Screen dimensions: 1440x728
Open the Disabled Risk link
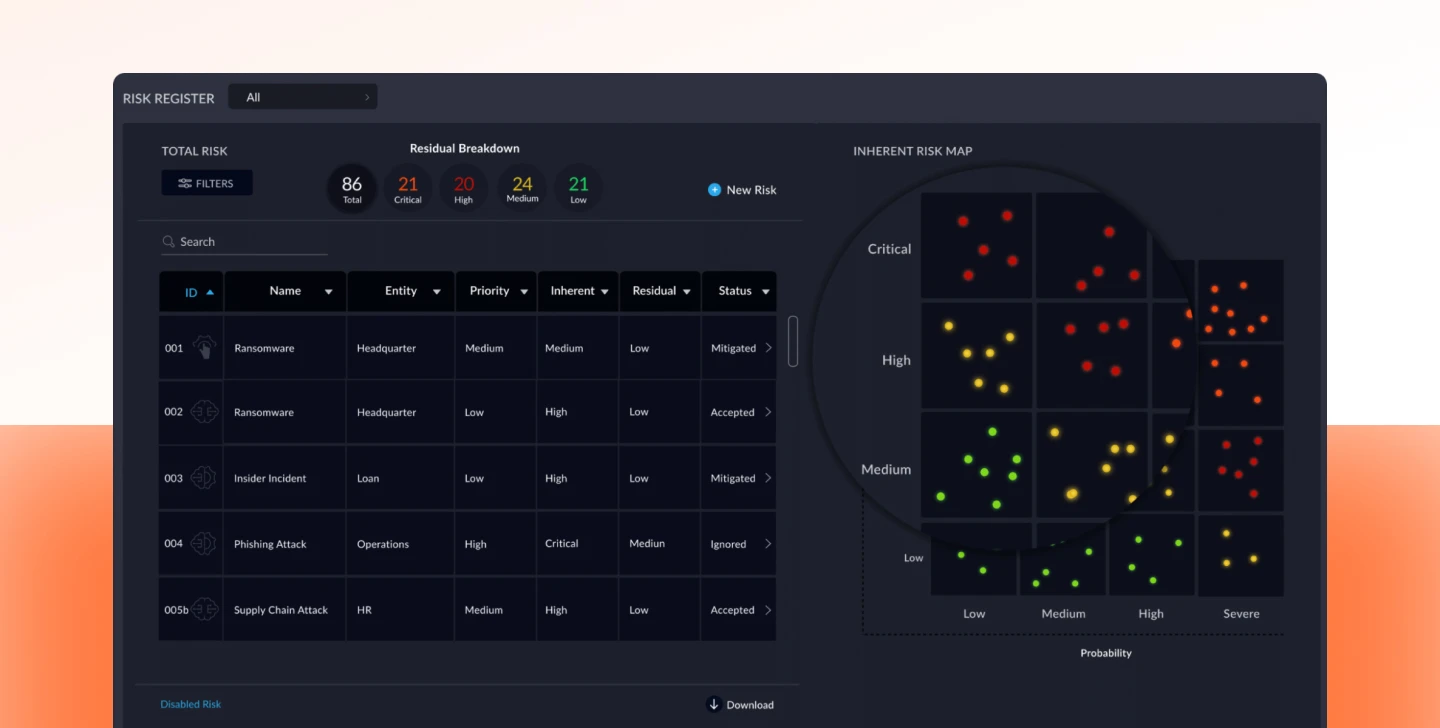pos(190,704)
